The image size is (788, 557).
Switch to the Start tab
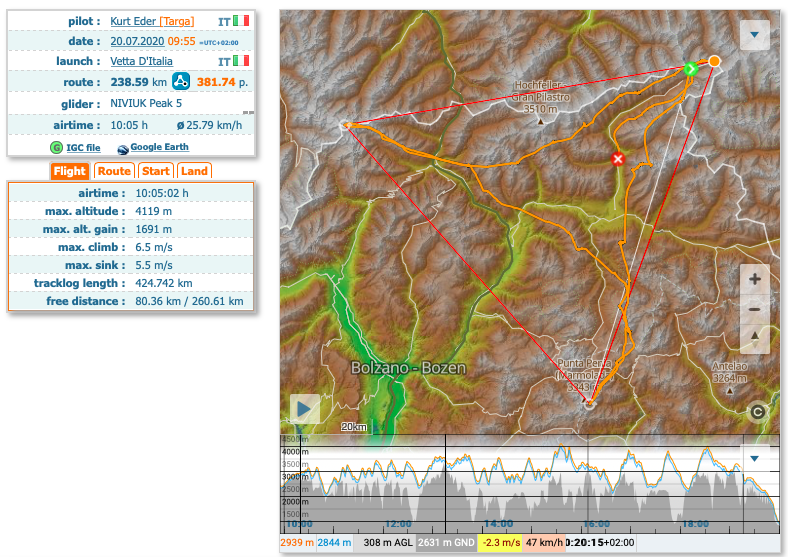[x=155, y=171]
